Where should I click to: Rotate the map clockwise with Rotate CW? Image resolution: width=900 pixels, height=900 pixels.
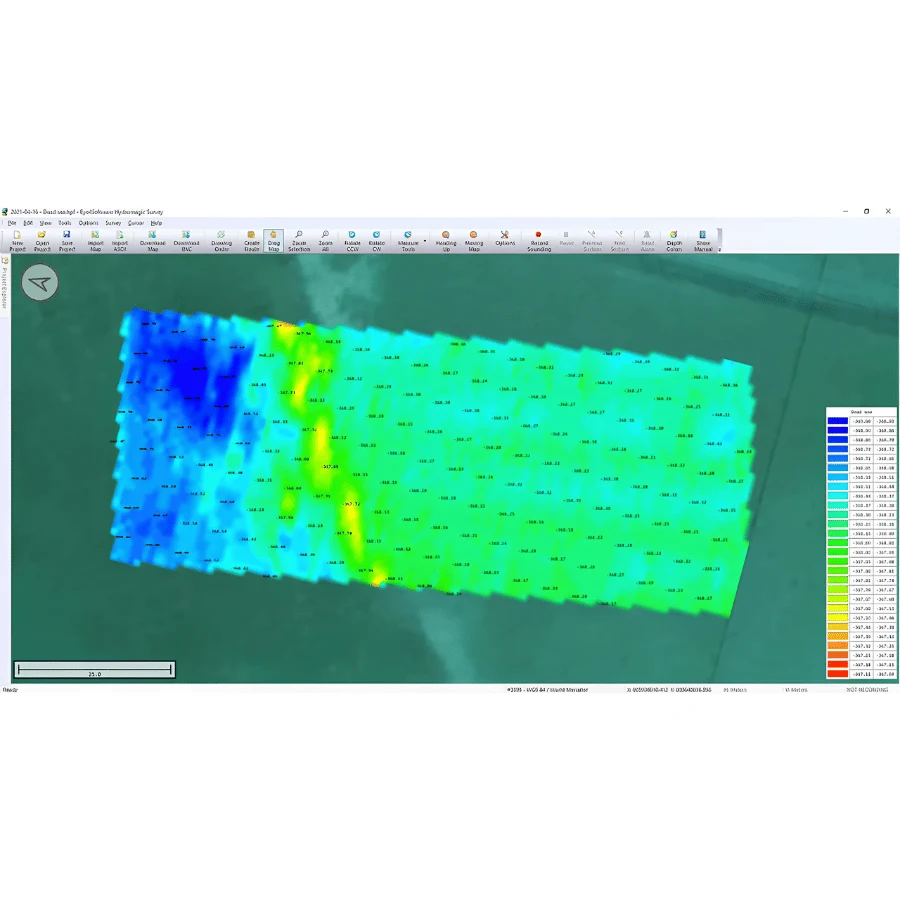(377, 241)
